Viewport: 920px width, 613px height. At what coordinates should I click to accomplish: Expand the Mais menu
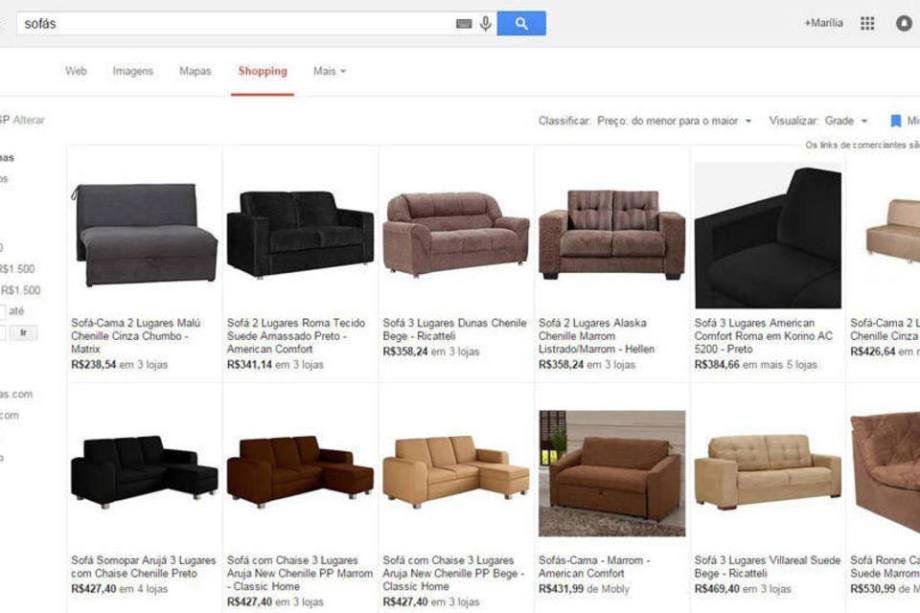coord(329,71)
